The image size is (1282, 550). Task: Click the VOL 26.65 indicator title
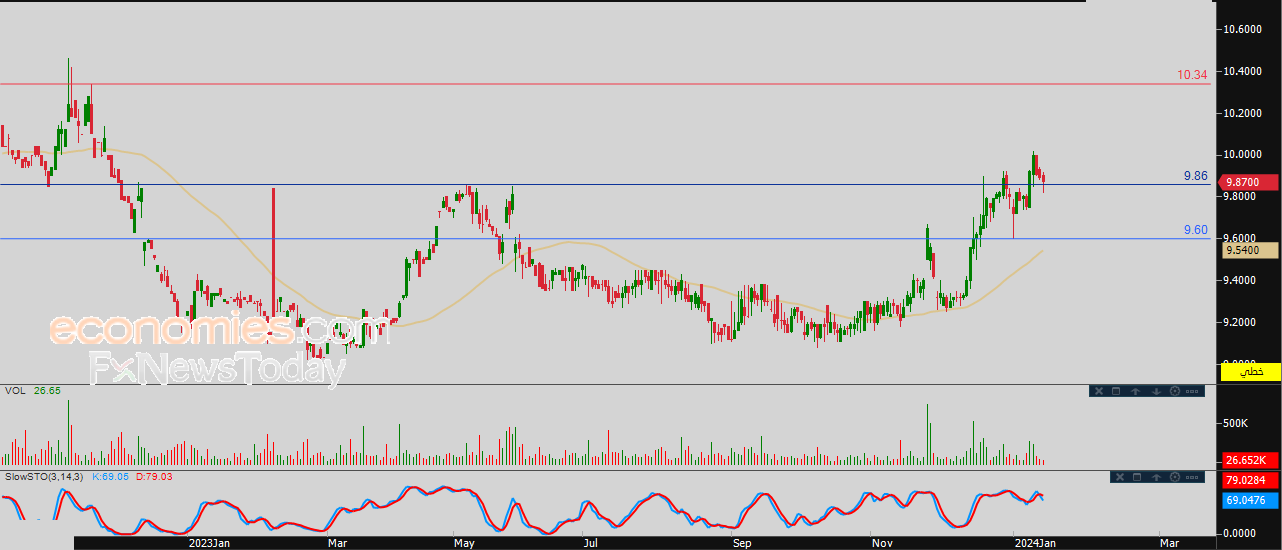click(x=32, y=390)
